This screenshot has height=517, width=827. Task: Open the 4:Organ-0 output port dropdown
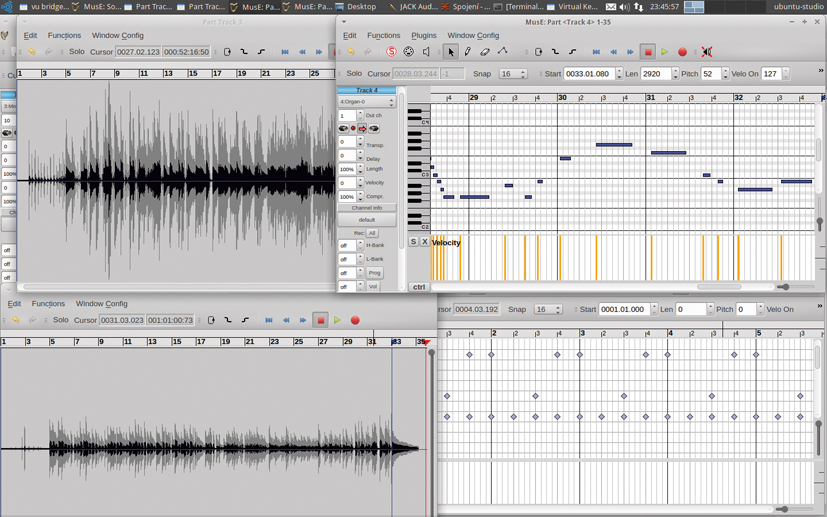367,102
